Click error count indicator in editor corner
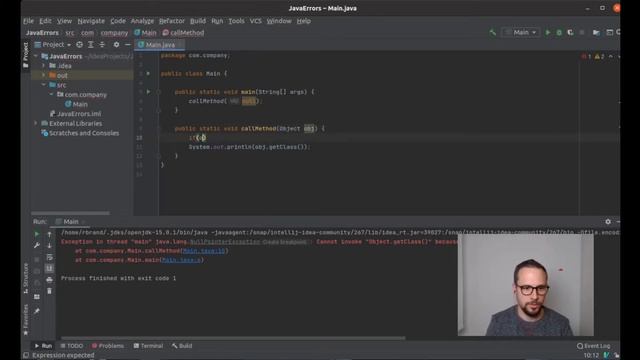 pyautogui.click(x=586, y=56)
